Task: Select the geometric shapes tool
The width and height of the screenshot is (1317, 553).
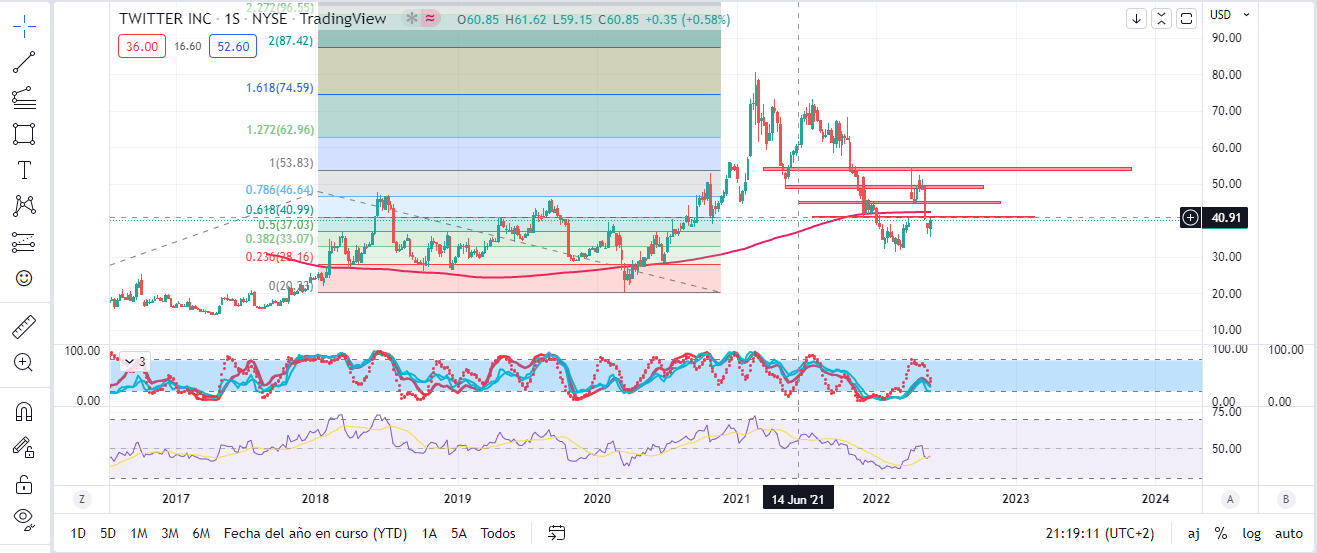Action: 25,134
